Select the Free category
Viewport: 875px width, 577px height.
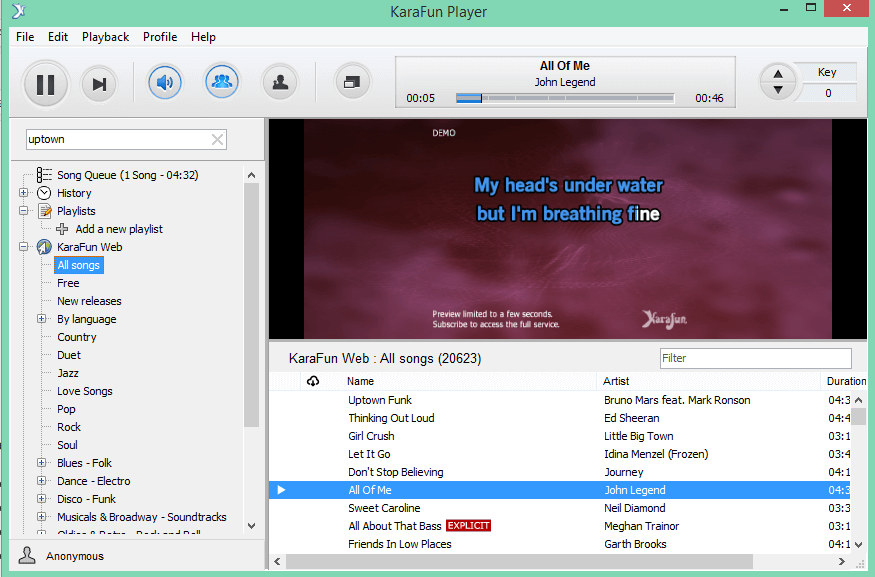68,283
